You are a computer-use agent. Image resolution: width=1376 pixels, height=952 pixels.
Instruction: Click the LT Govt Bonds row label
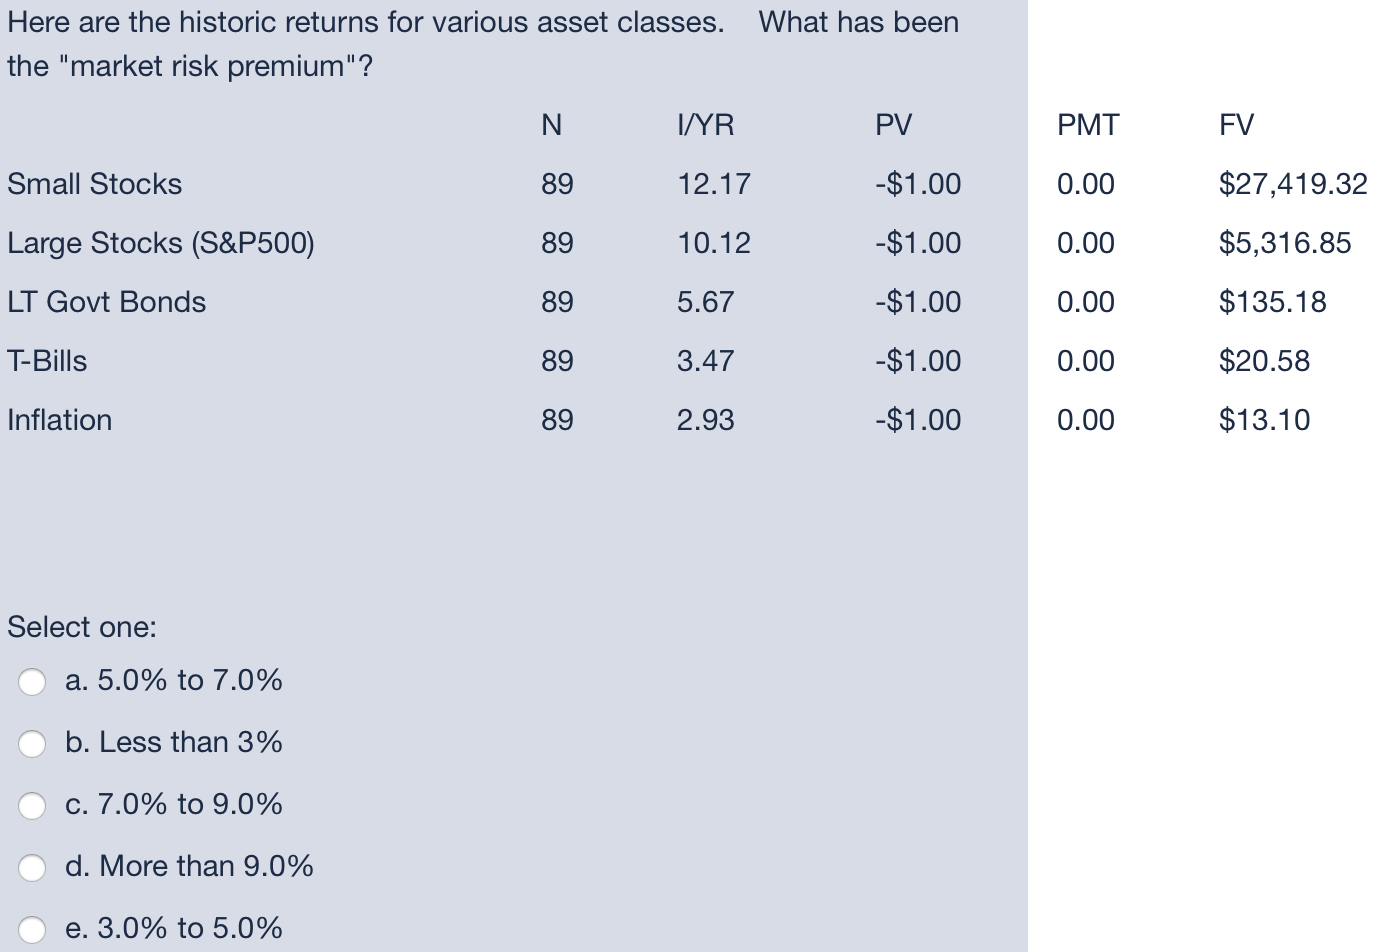pyautogui.click(x=106, y=302)
